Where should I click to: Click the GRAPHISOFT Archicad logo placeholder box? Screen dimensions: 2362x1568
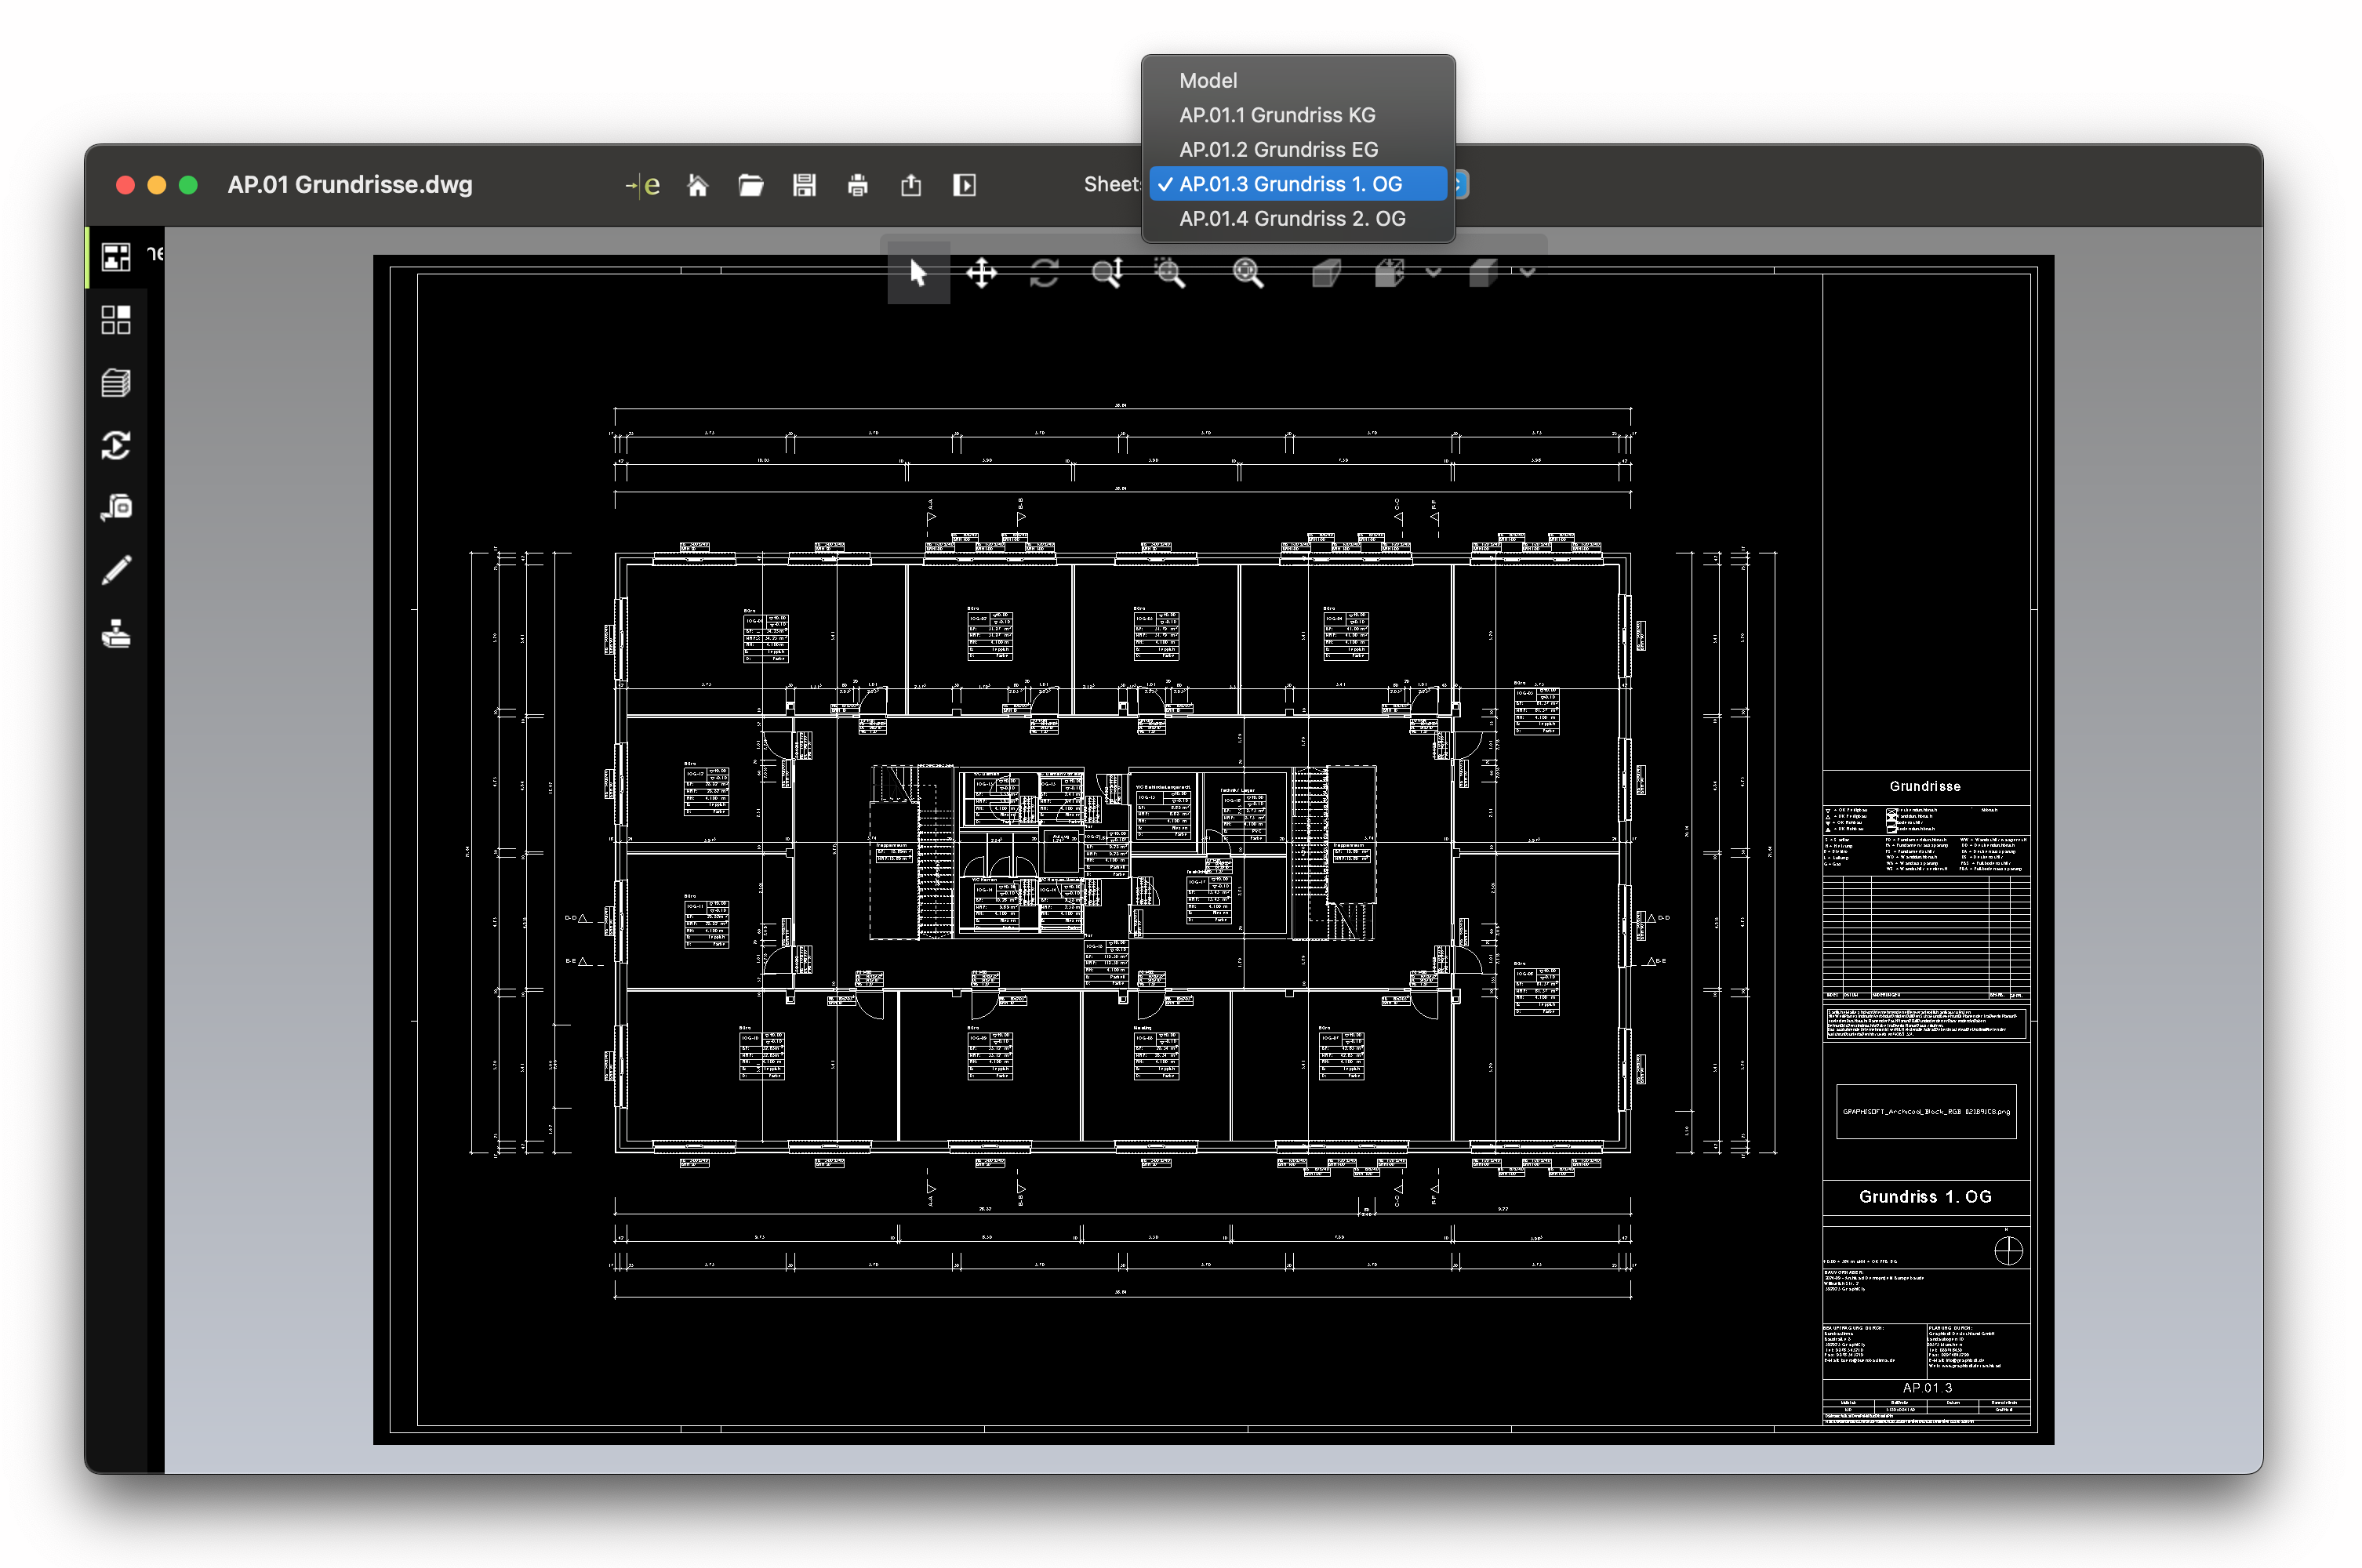click(x=1926, y=1112)
